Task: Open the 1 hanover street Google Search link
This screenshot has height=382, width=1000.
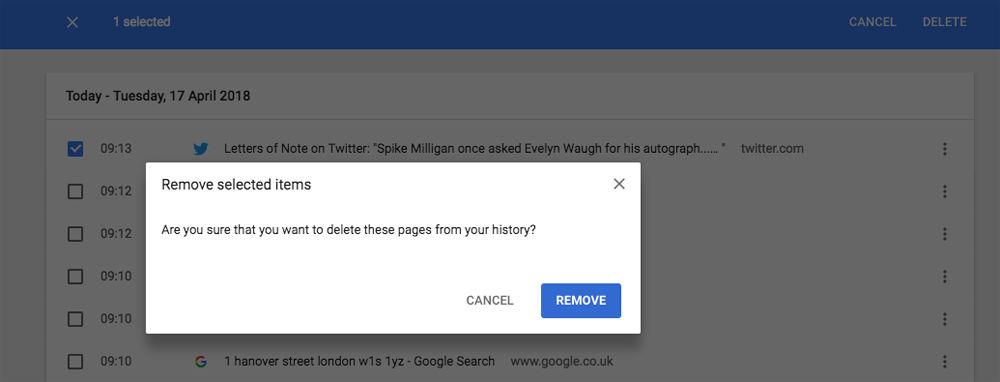Action: coord(359,362)
